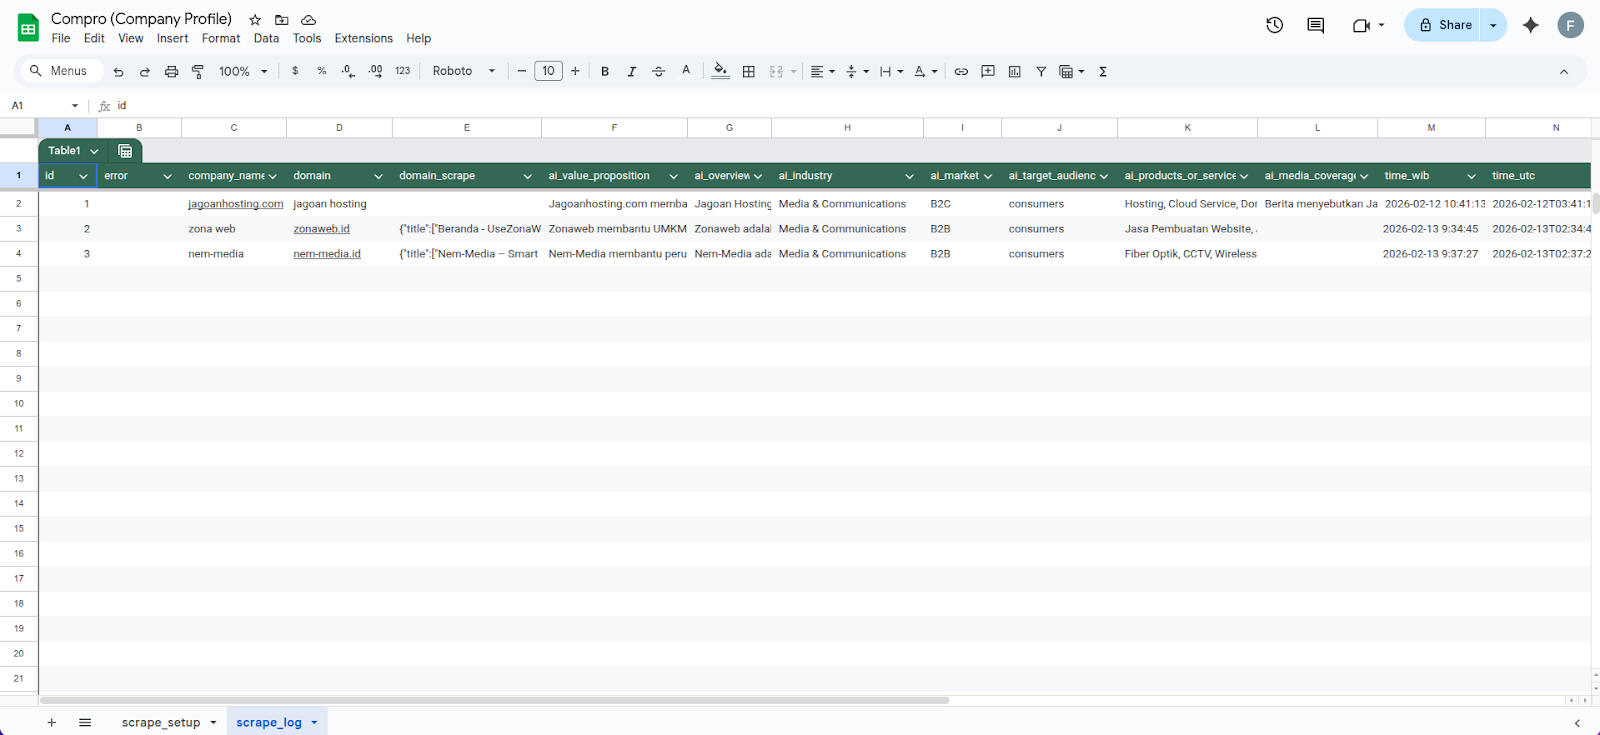Open the comments panel icon

(x=1316, y=25)
